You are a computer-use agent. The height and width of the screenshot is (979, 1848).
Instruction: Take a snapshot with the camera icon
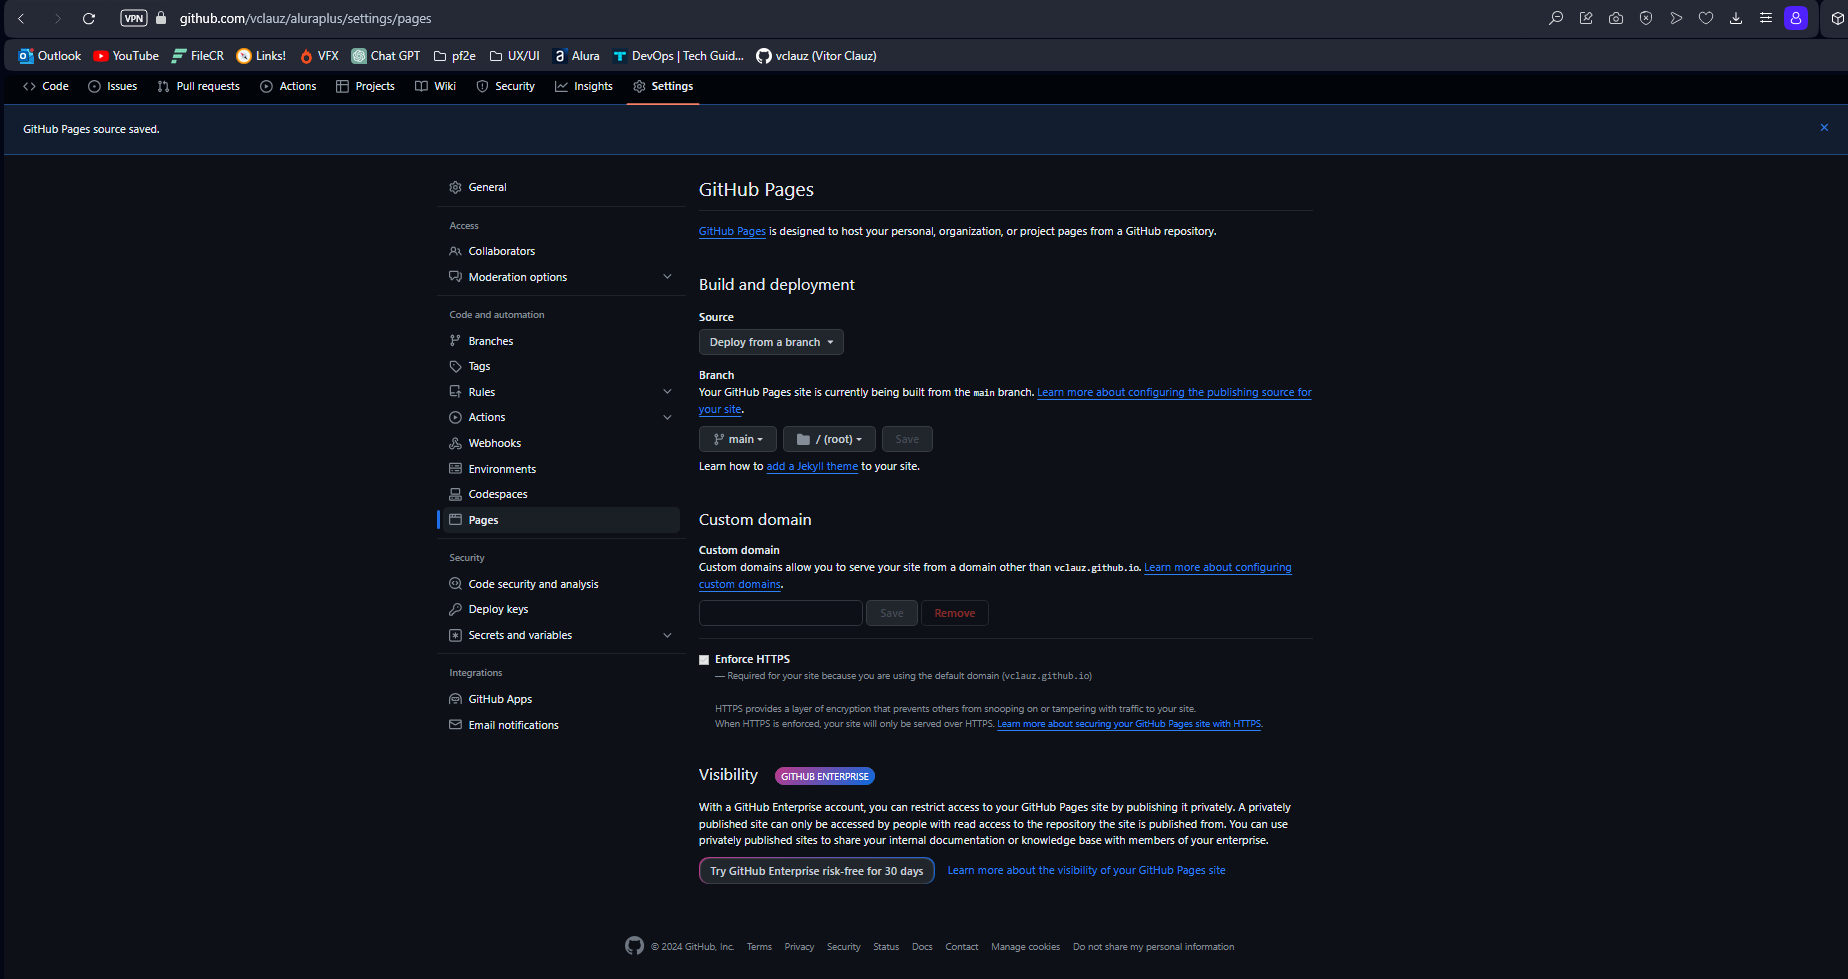click(1616, 18)
